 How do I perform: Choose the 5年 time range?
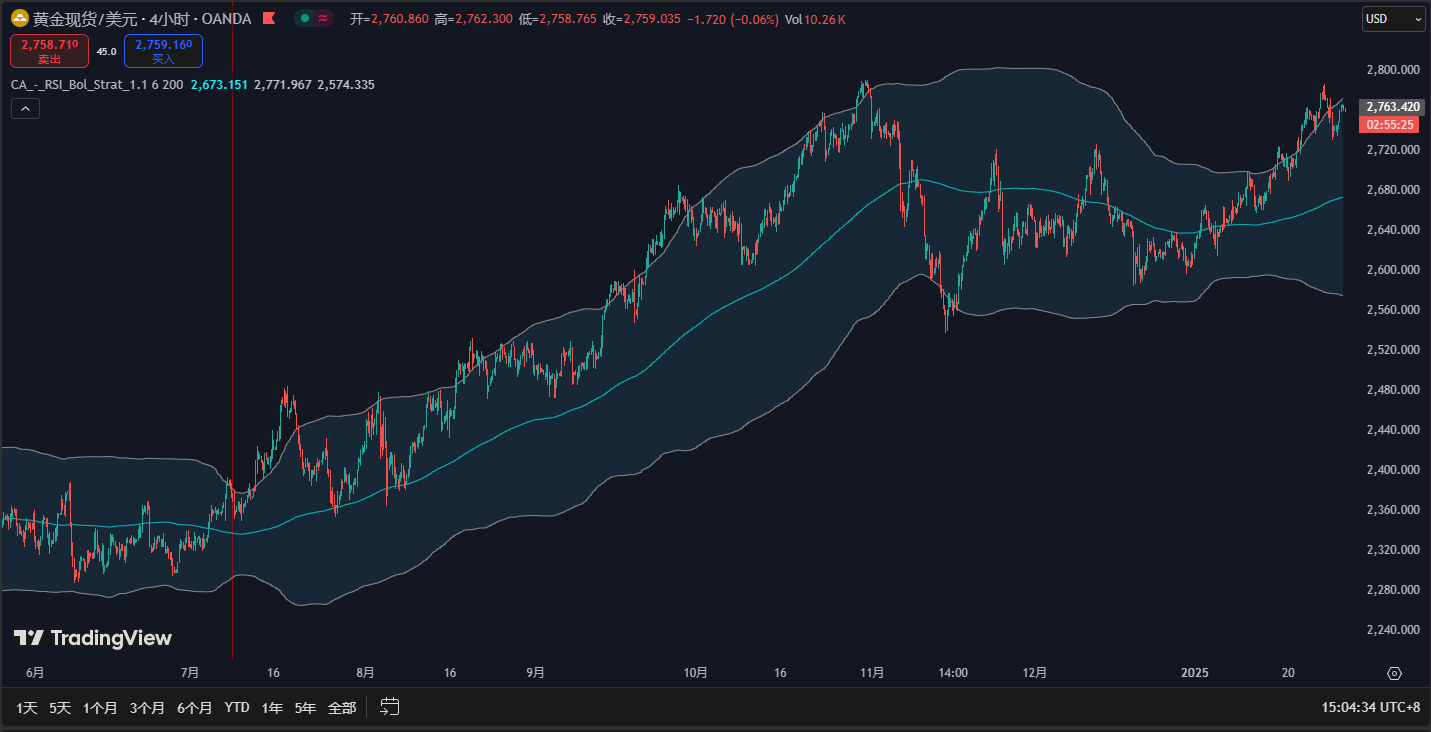click(305, 707)
